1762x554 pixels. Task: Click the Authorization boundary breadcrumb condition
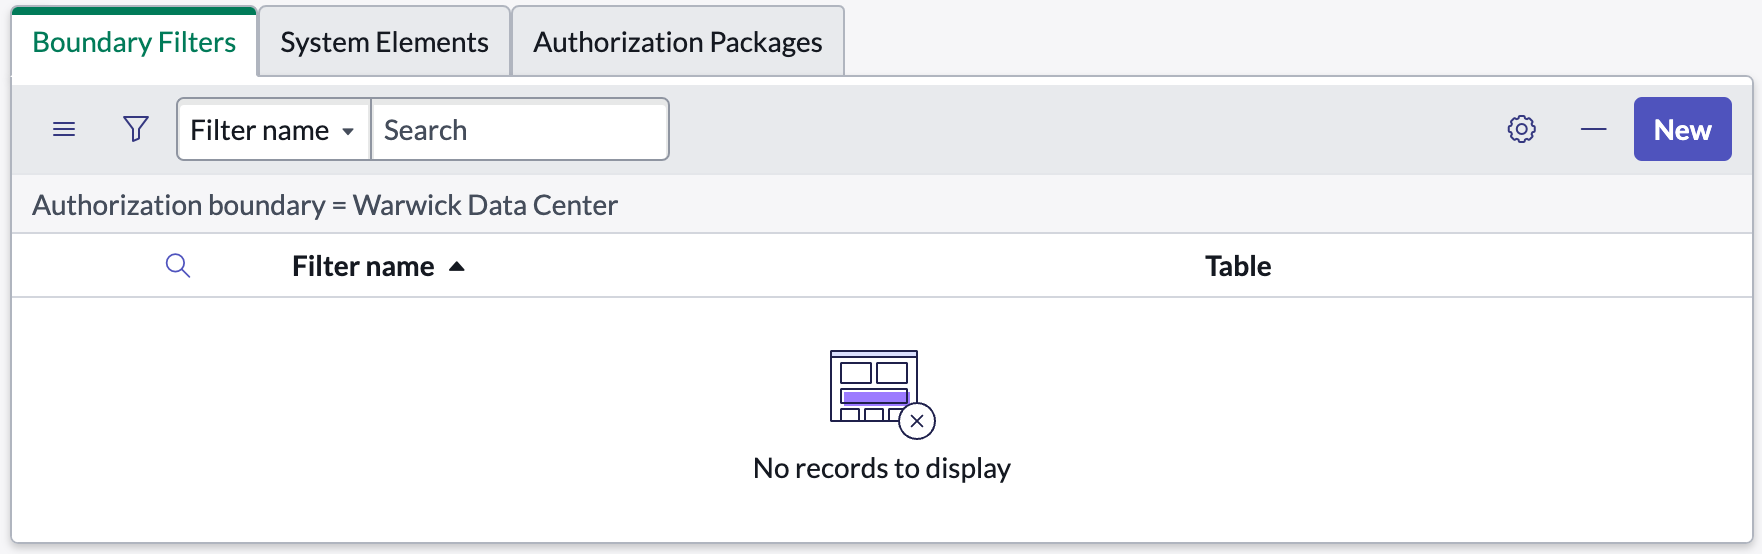pyautogui.click(x=325, y=205)
